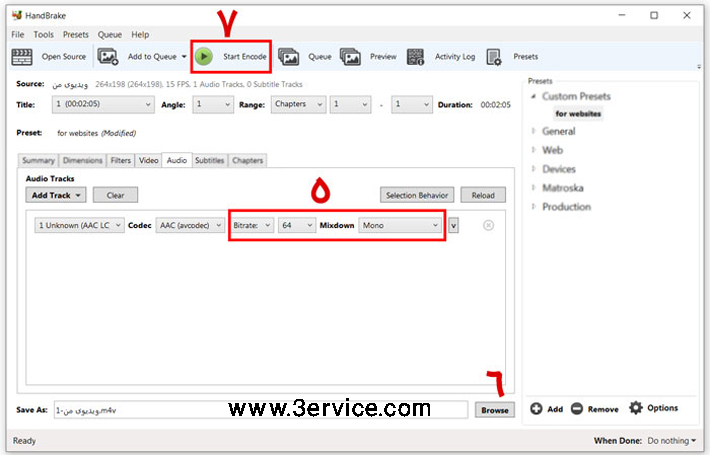Click the Browse button
The image size is (710, 455).
tap(494, 410)
